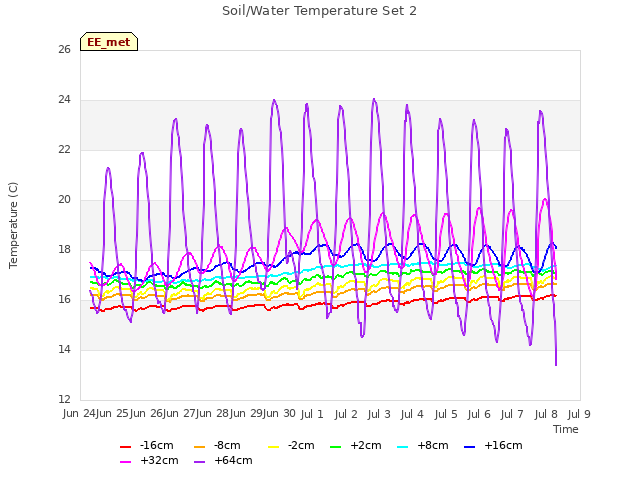Toggle the -16cm legend entry
The width and height of the screenshot is (640, 480).
point(147,445)
